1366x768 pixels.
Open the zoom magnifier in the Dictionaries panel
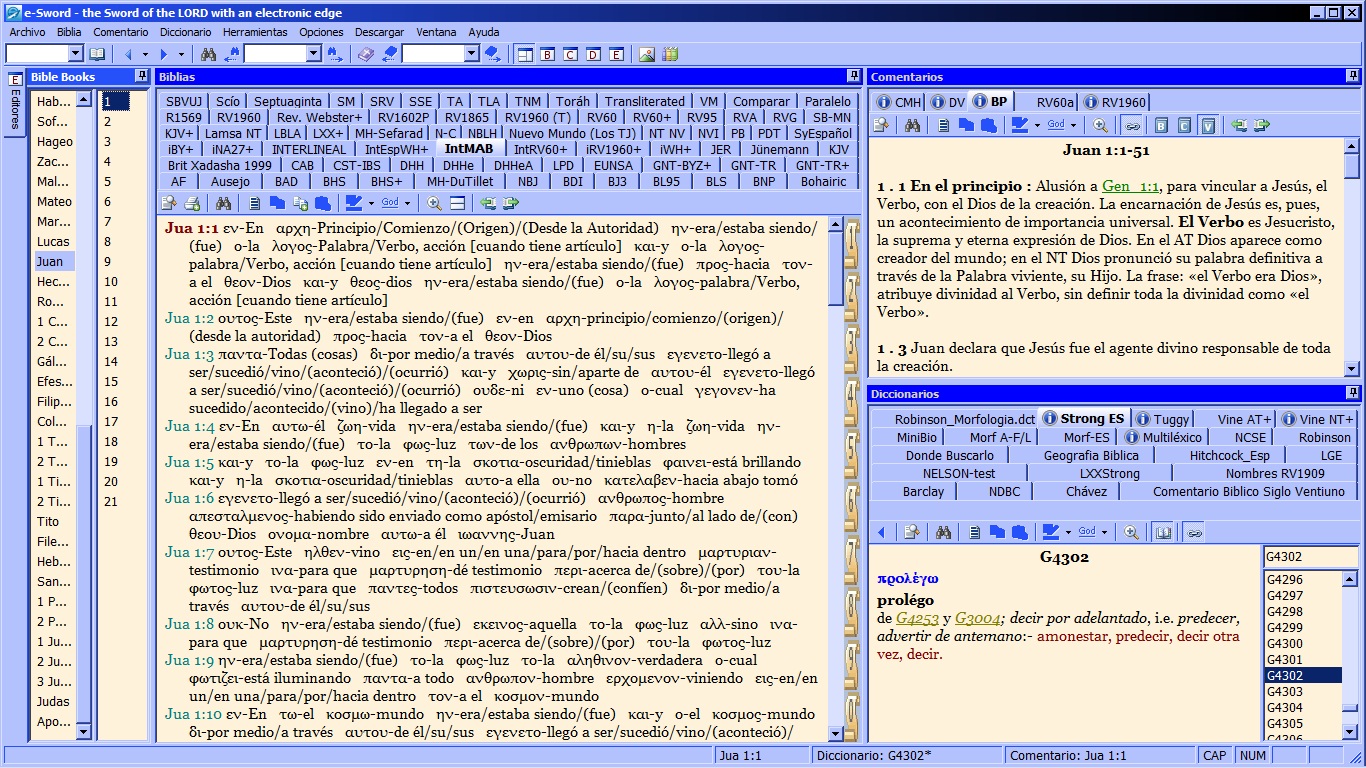click(x=1130, y=532)
